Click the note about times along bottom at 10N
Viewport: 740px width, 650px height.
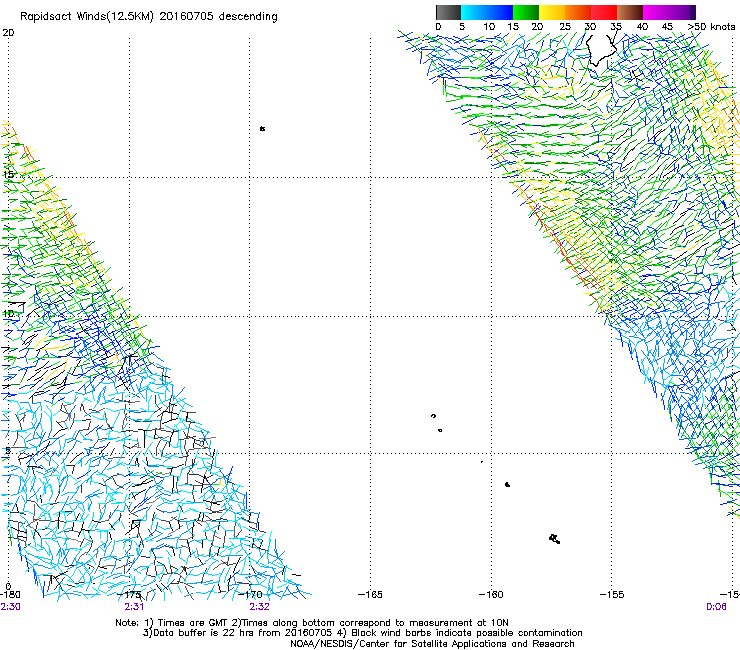point(370,623)
